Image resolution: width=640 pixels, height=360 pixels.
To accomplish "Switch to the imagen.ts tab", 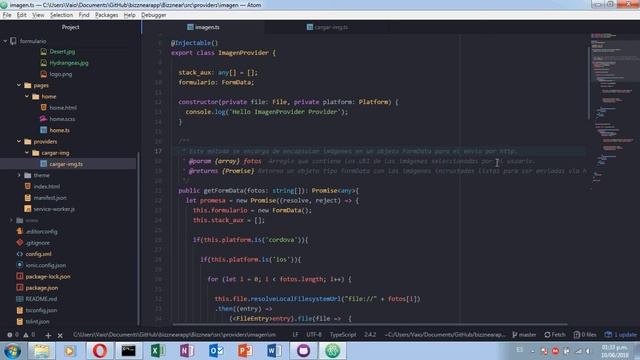I will 203,27.
